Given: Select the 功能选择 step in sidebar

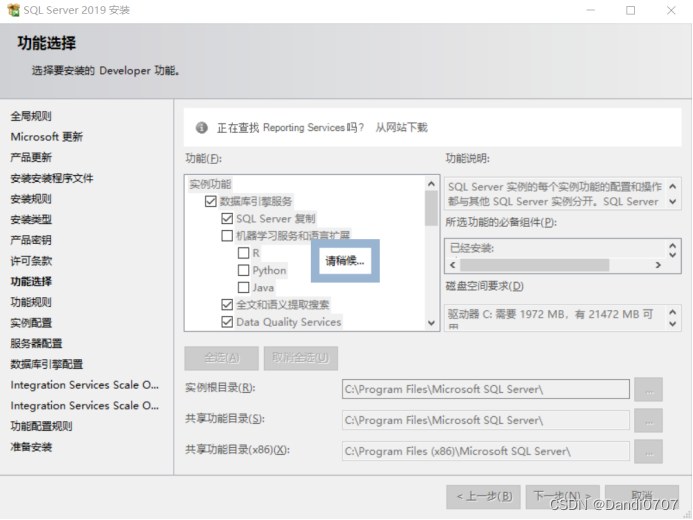Looking at the screenshot, I should click(x=31, y=281).
